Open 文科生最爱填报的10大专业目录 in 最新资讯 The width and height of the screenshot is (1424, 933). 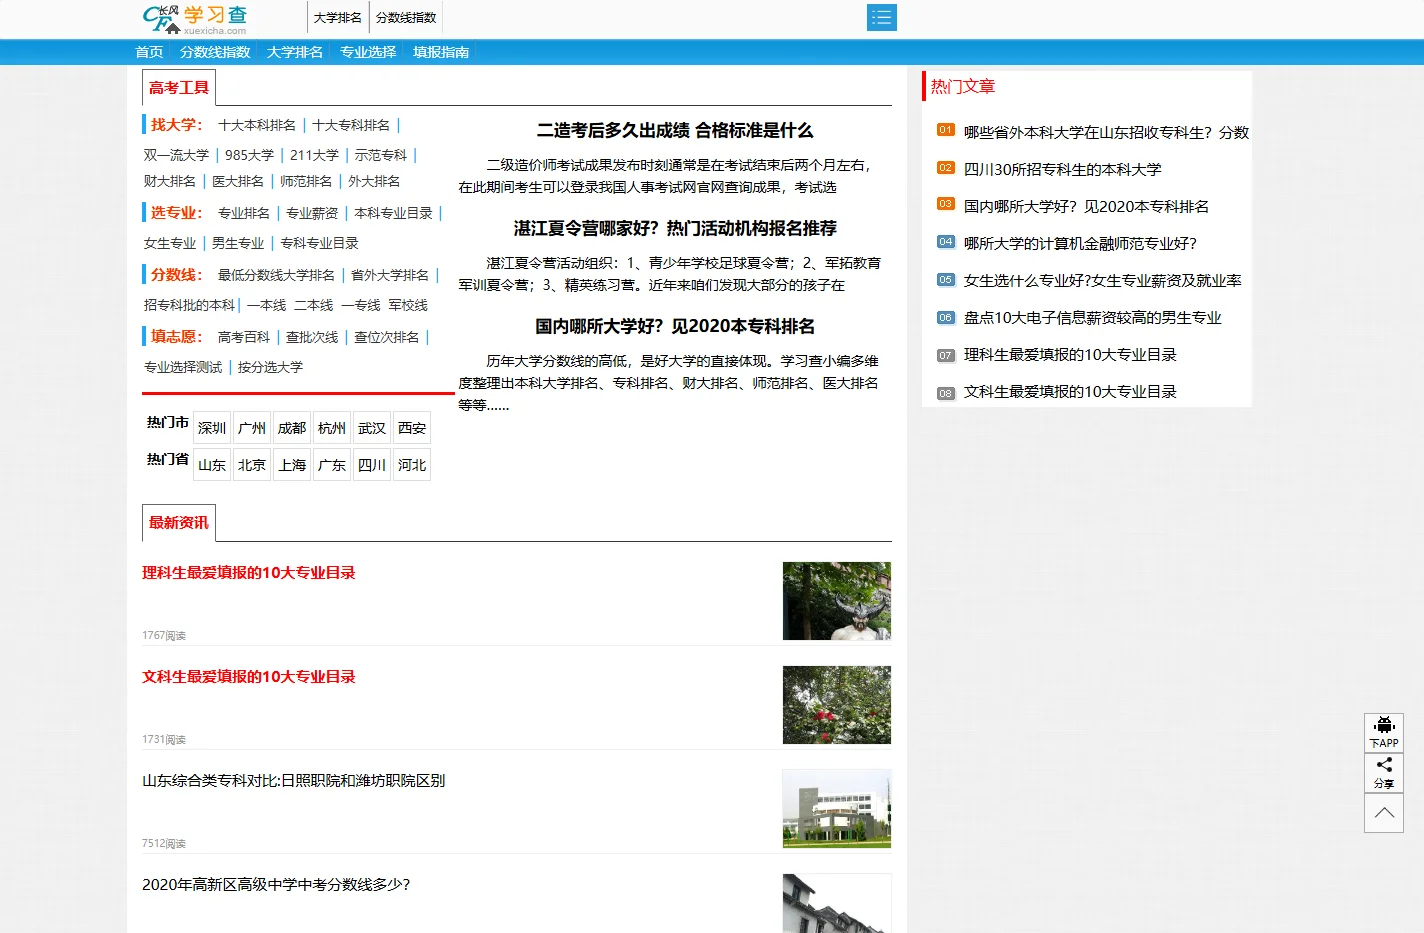tap(249, 677)
